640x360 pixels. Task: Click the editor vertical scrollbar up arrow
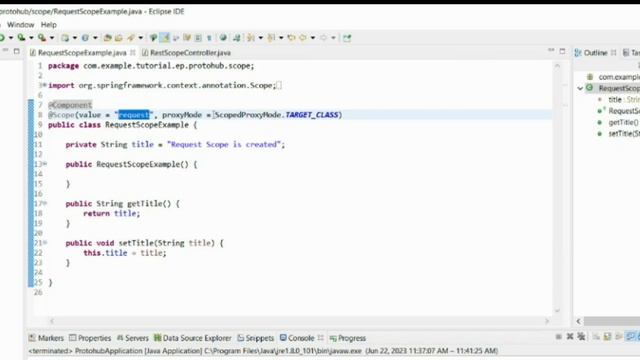coord(557,65)
